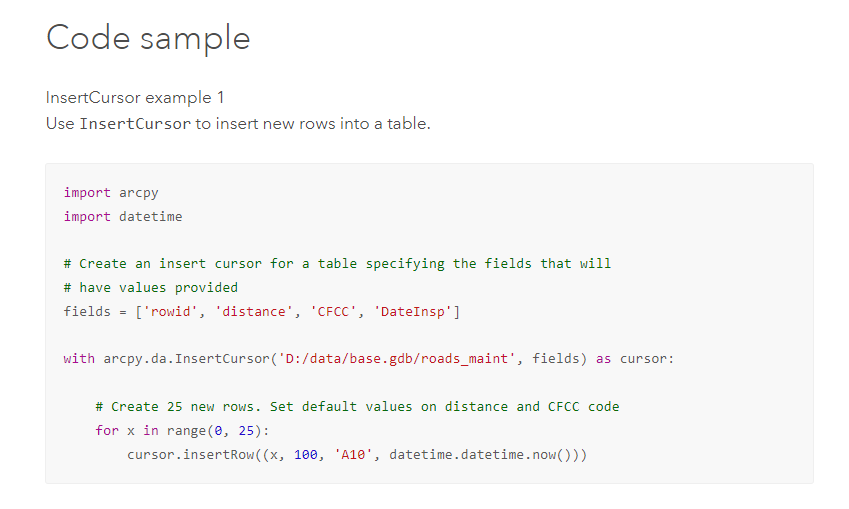
Task: Click the "# have values provided" comment
Action: 151,287
